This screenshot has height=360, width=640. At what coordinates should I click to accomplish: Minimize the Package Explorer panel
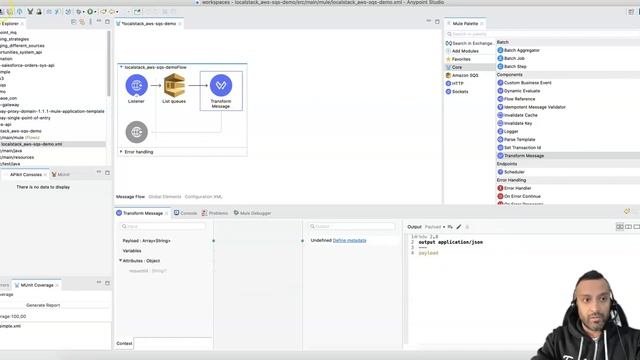point(99,21)
